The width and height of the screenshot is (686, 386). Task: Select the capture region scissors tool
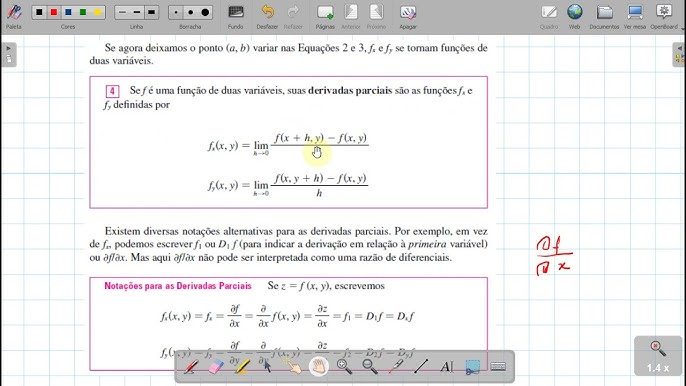click(472, 366)
